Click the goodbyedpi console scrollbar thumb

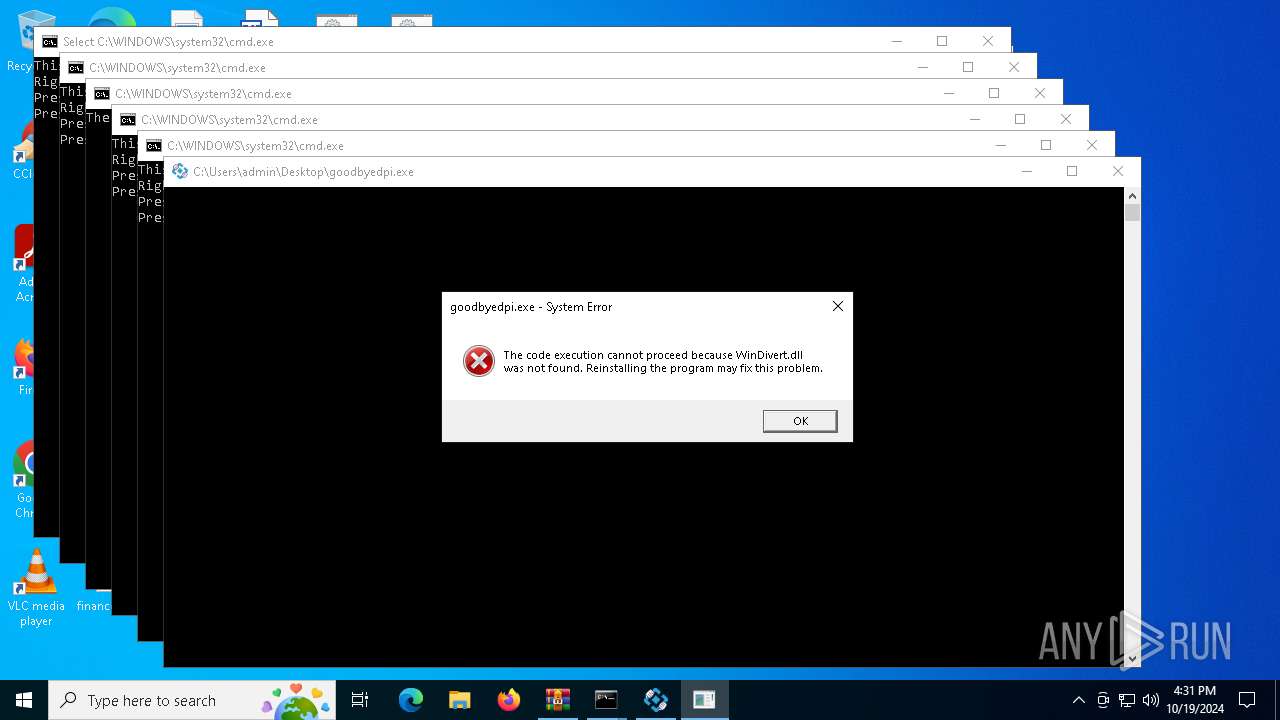[1132, 212]
